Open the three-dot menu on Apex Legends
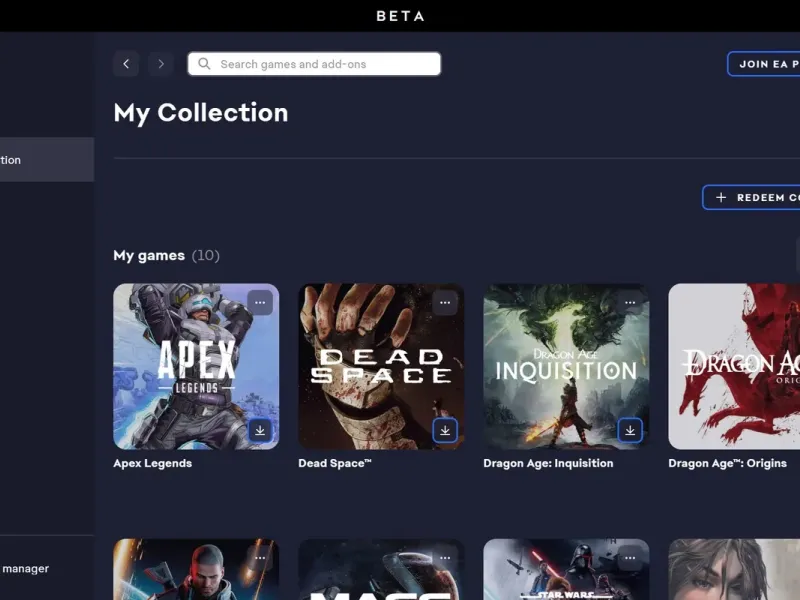Screen dimensions: 800x600 (260, 303)
